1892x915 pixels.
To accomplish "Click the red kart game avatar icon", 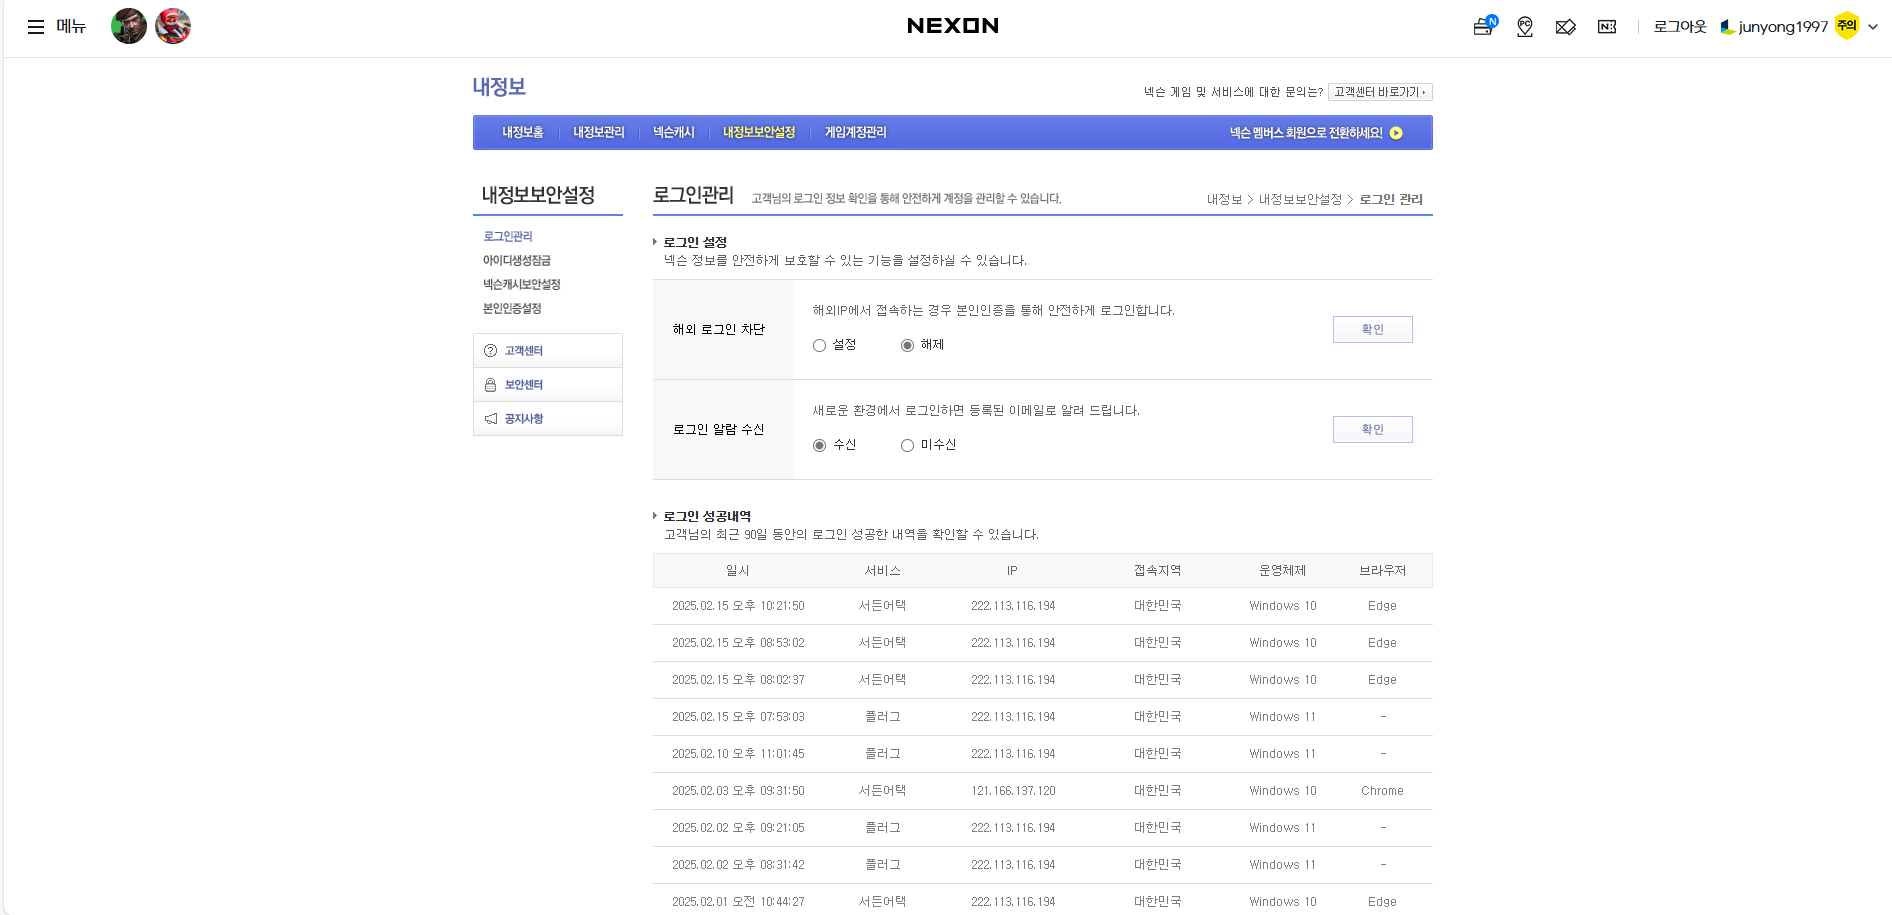I will coord(173,26).
